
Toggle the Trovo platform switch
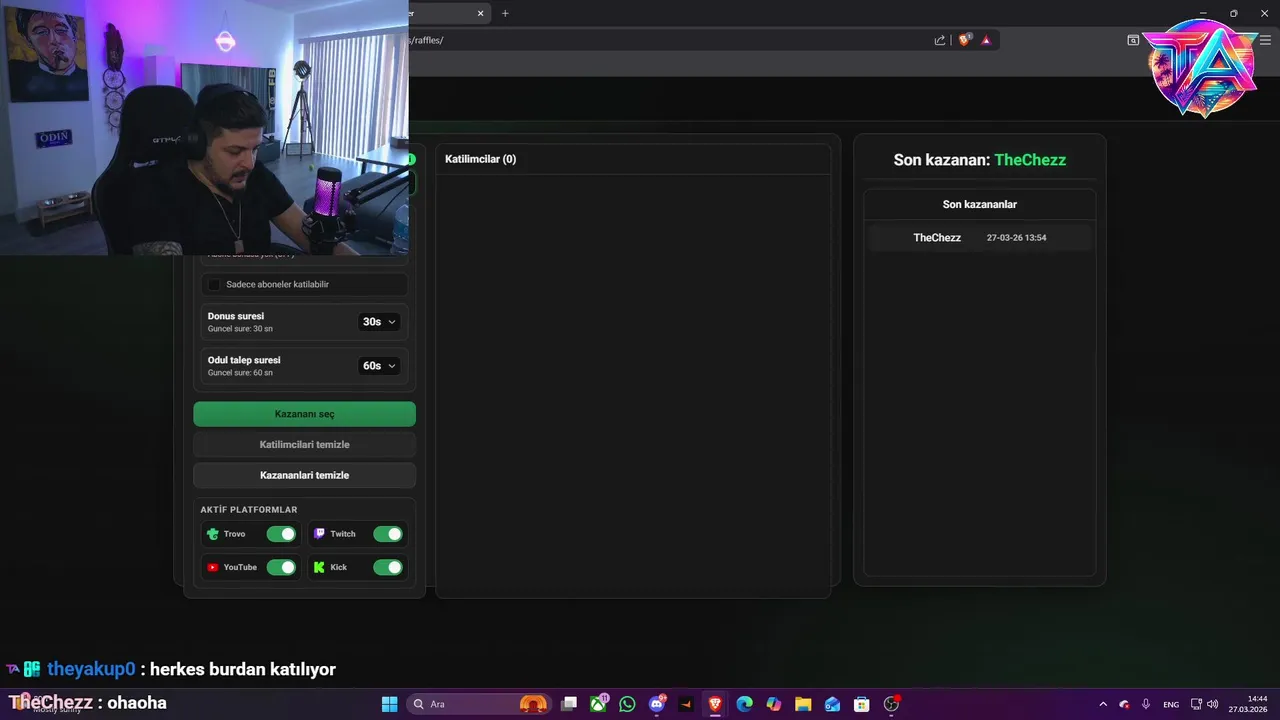tap(281, 534)
